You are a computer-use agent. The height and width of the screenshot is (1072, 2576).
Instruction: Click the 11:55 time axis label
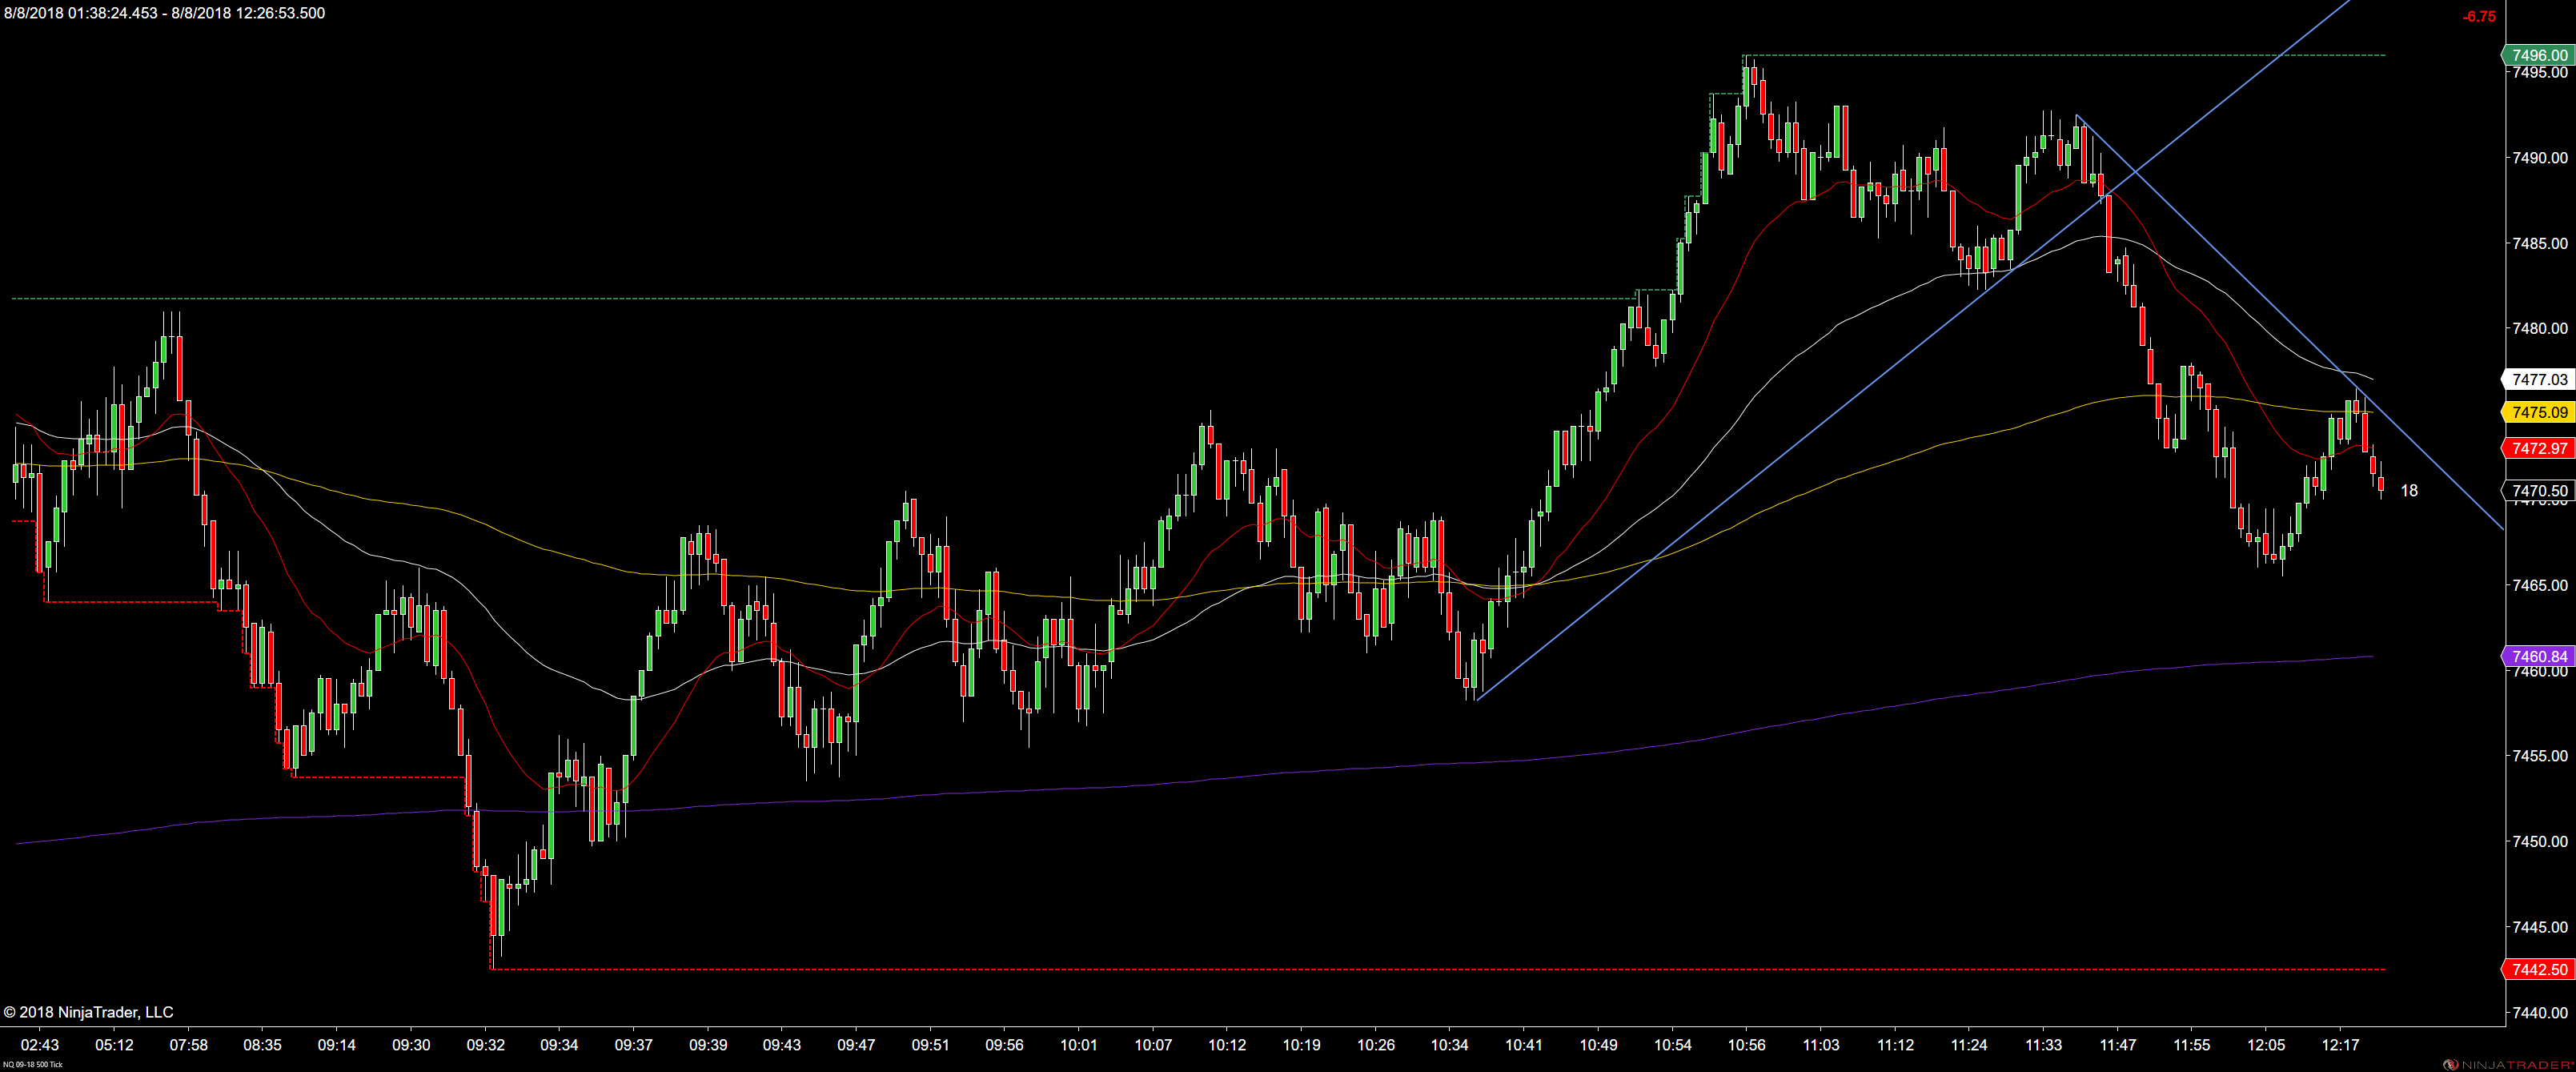[x=2191, y=1045]
